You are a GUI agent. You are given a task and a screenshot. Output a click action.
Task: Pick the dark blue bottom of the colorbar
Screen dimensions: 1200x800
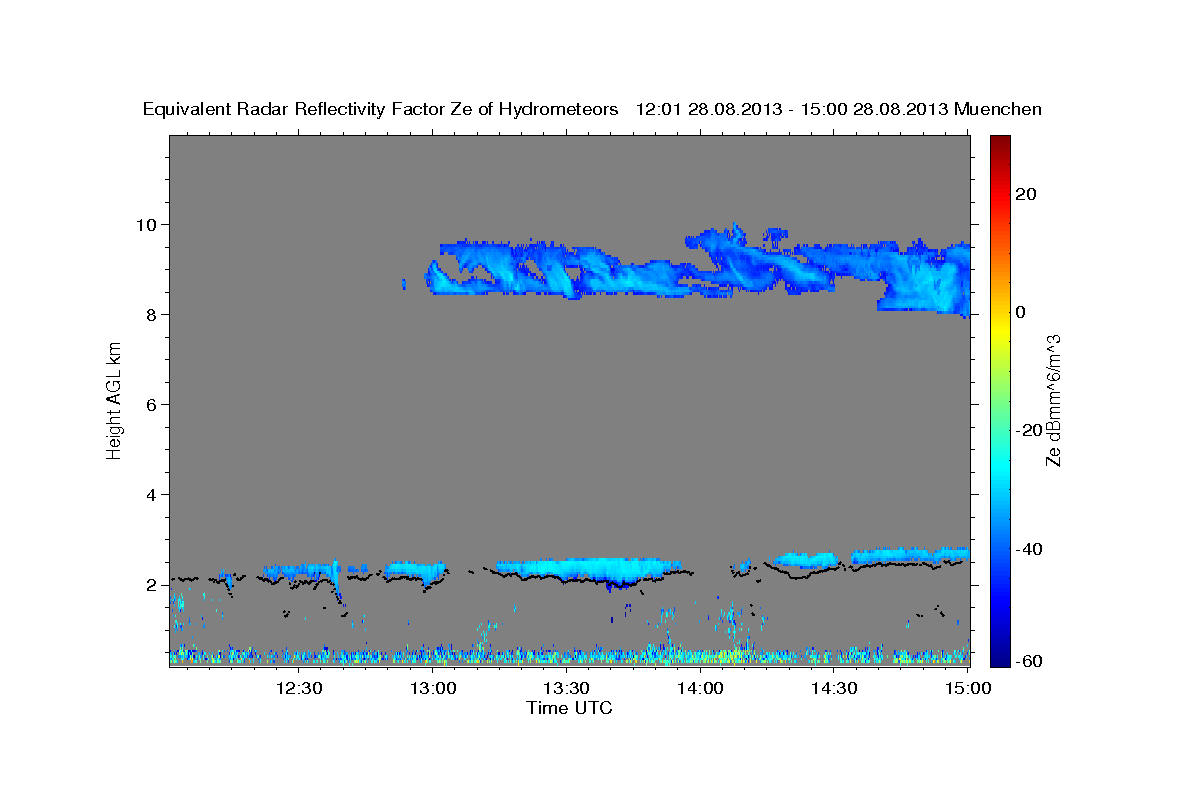[999, 660]
